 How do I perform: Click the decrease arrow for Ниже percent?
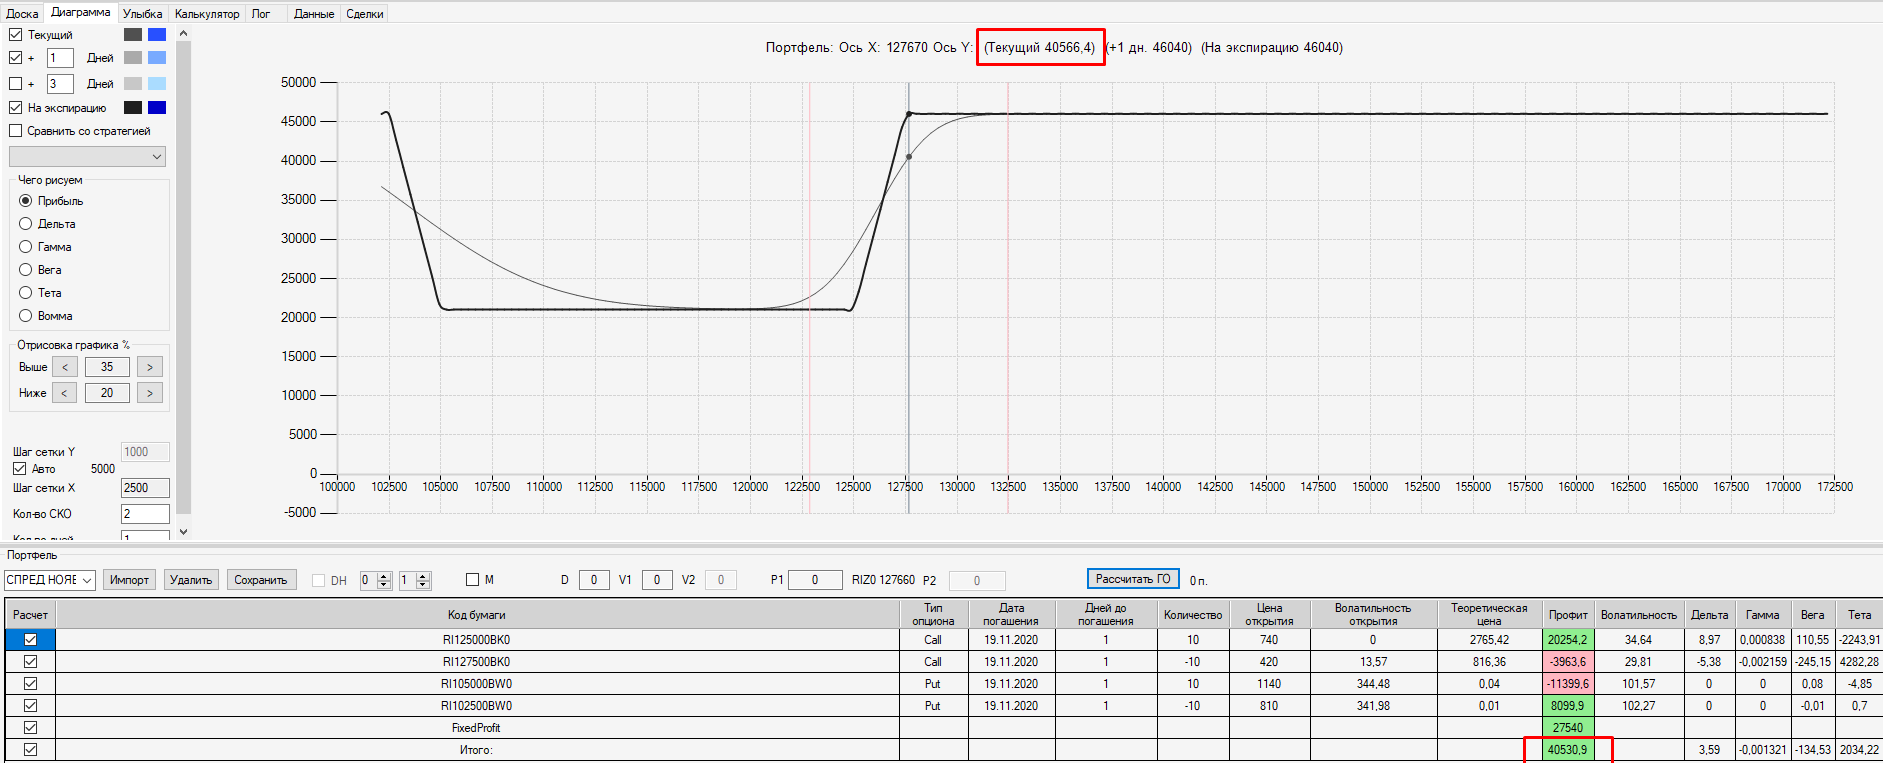(x=64, y=393)
